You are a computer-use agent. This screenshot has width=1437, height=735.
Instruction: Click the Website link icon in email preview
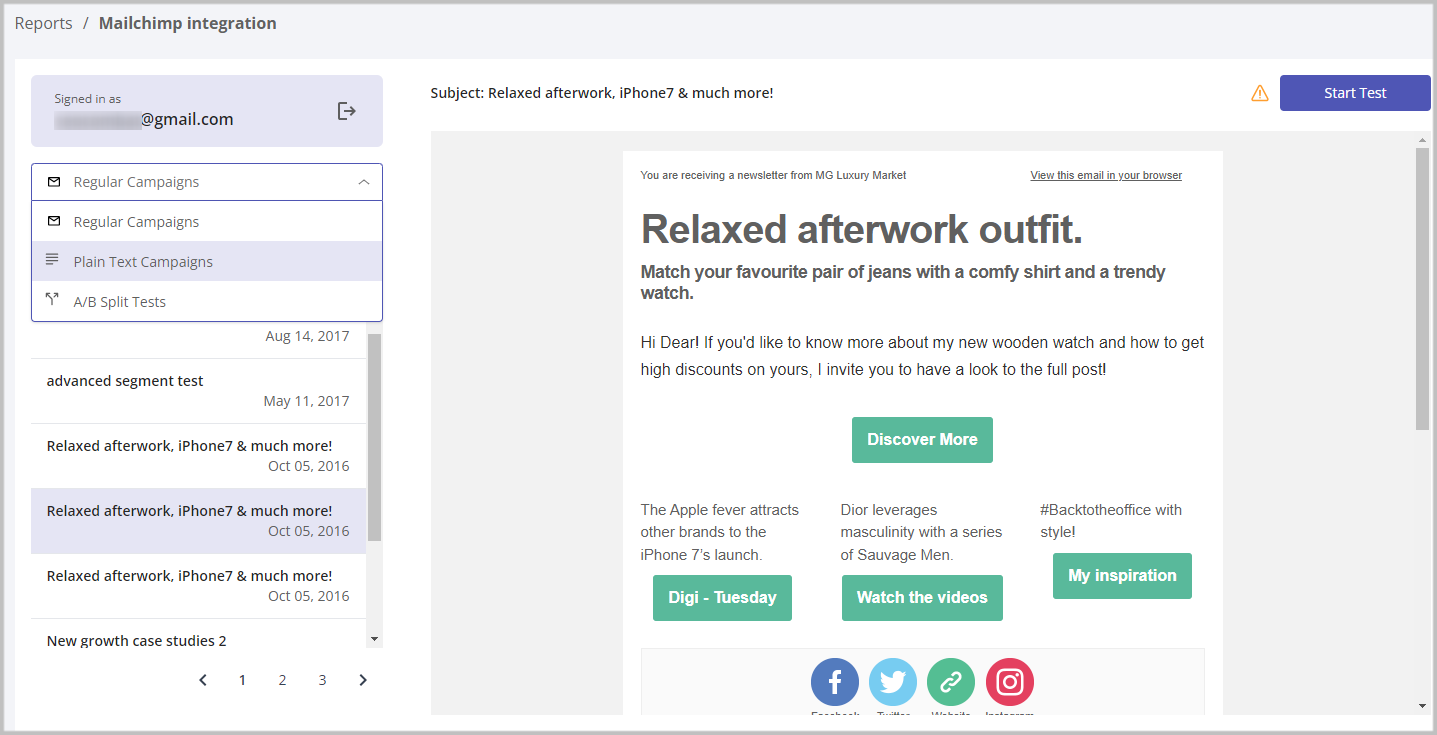point(951,682)
